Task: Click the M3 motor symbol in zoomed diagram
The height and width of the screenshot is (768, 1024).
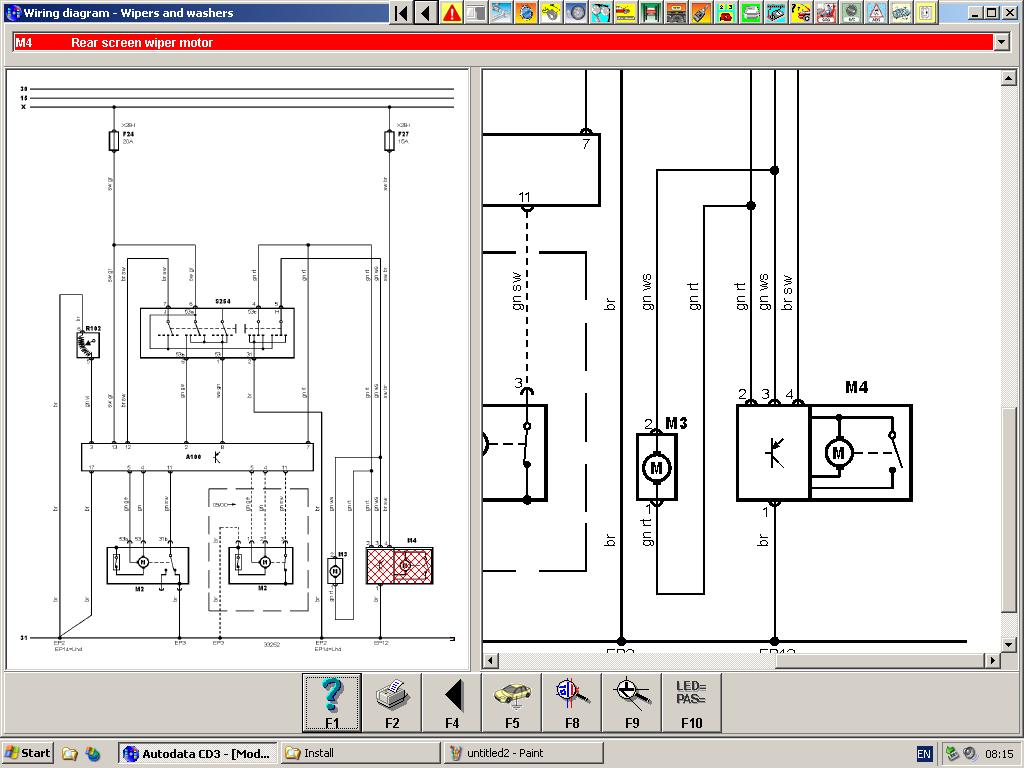Action: pos(656,466)
